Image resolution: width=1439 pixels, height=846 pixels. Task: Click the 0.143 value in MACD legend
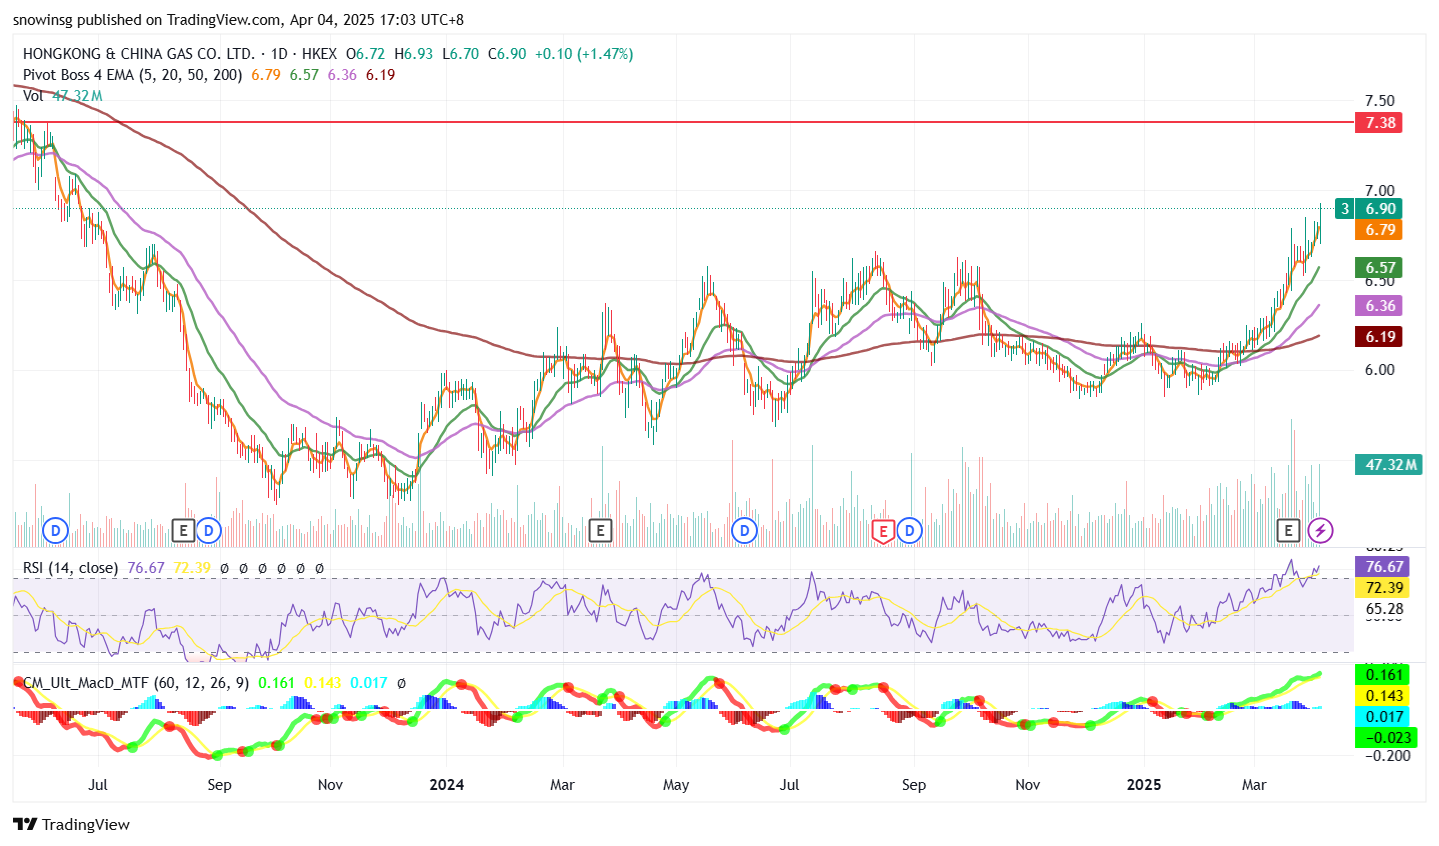pos(323,683)
